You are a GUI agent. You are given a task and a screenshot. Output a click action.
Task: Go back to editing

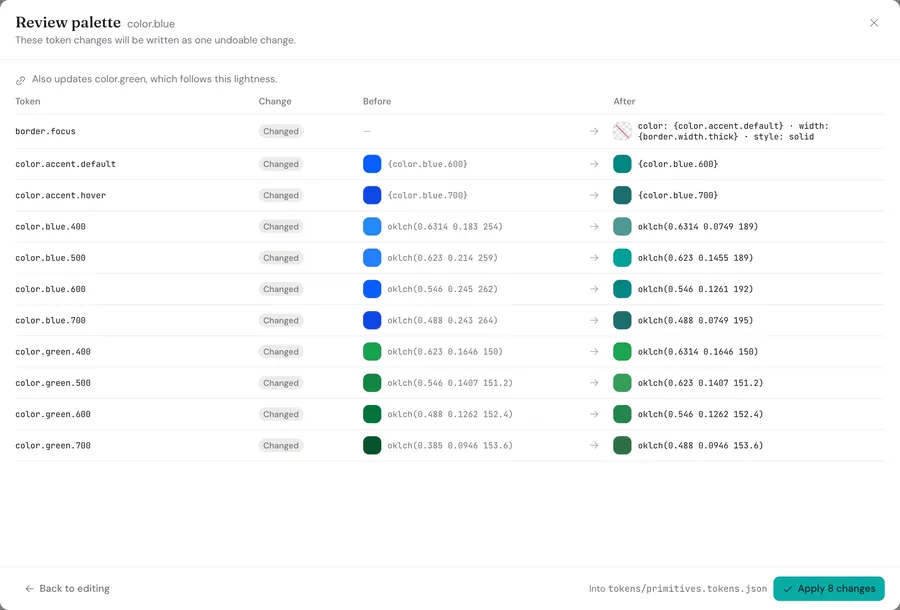pyautogui.click(x=67, y=588)
